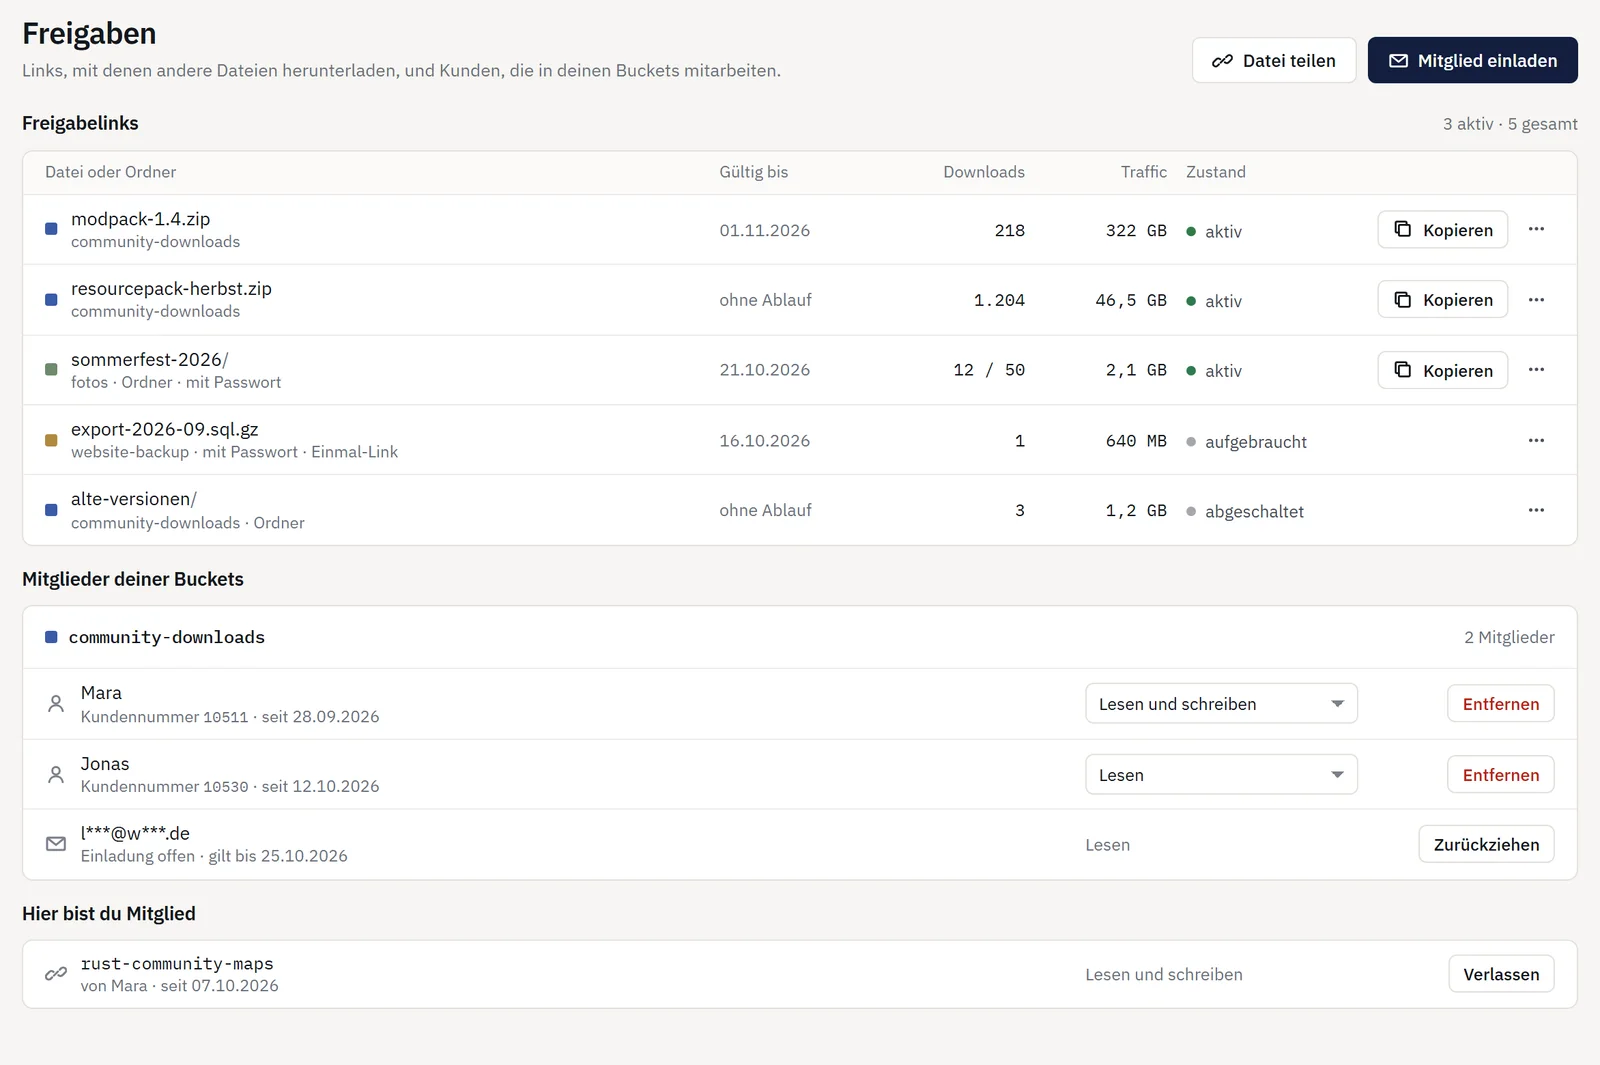Click the chain icon in Datei teilen
This screenshot has width=1600, height=1065.
click(1222, 61)
